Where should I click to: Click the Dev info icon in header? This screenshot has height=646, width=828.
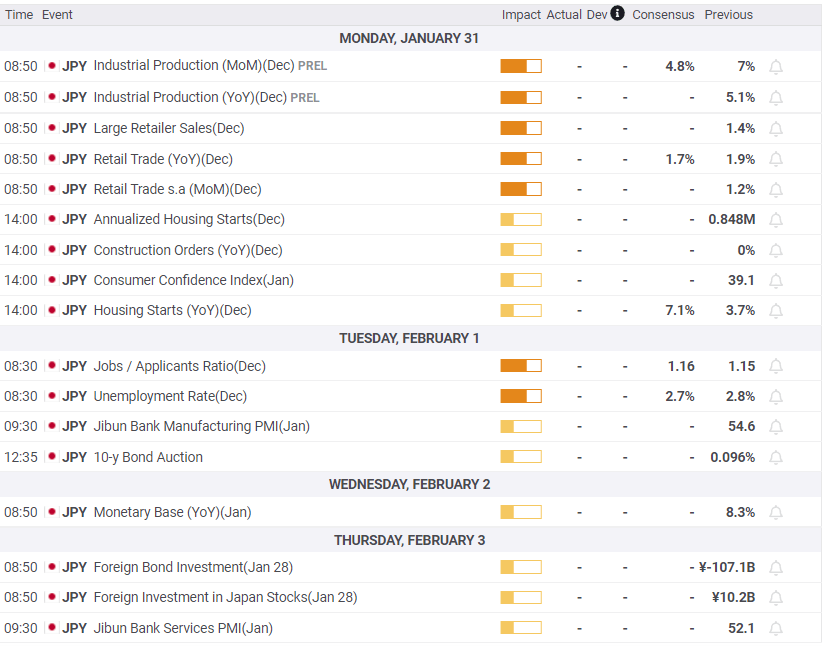pos(617,14)
